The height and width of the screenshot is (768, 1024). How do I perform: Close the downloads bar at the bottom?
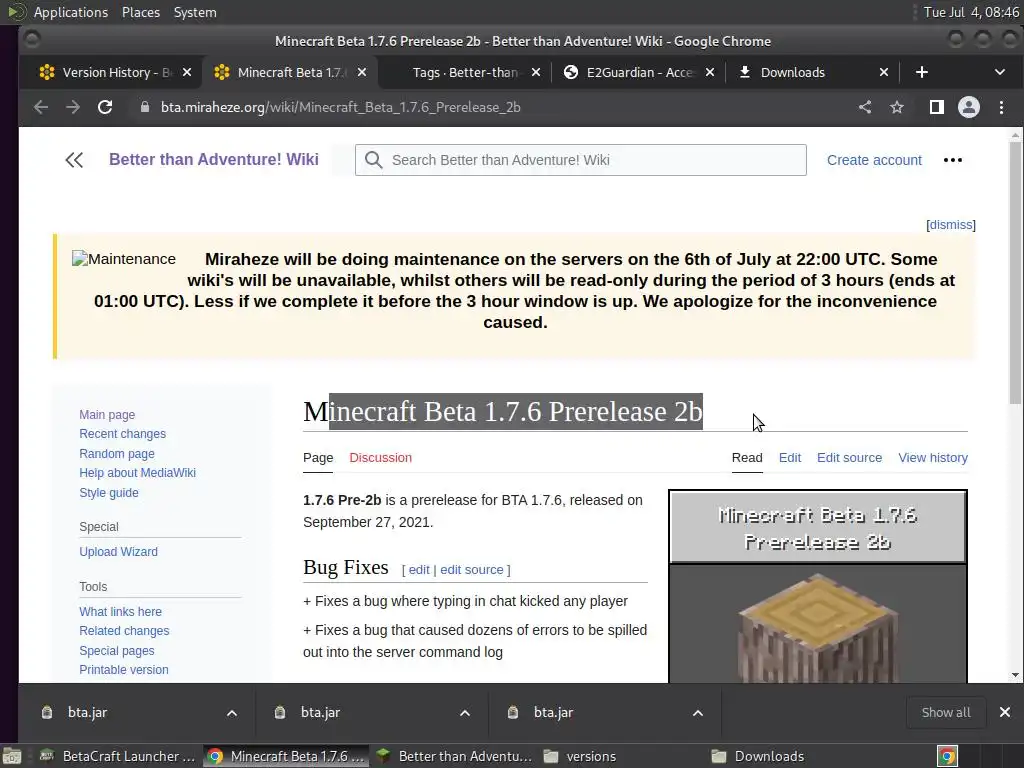click(x=1004, y=712)
